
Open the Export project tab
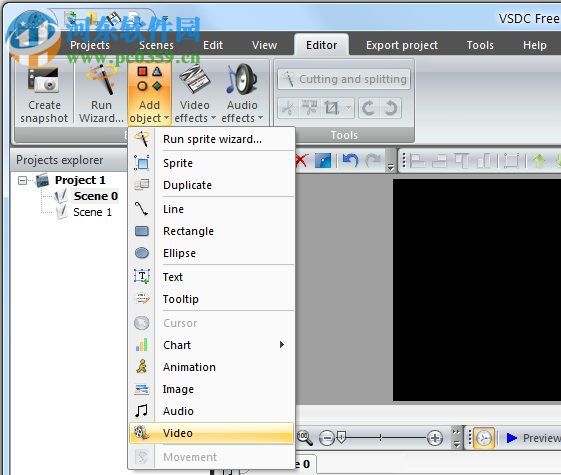pos(402,45)
